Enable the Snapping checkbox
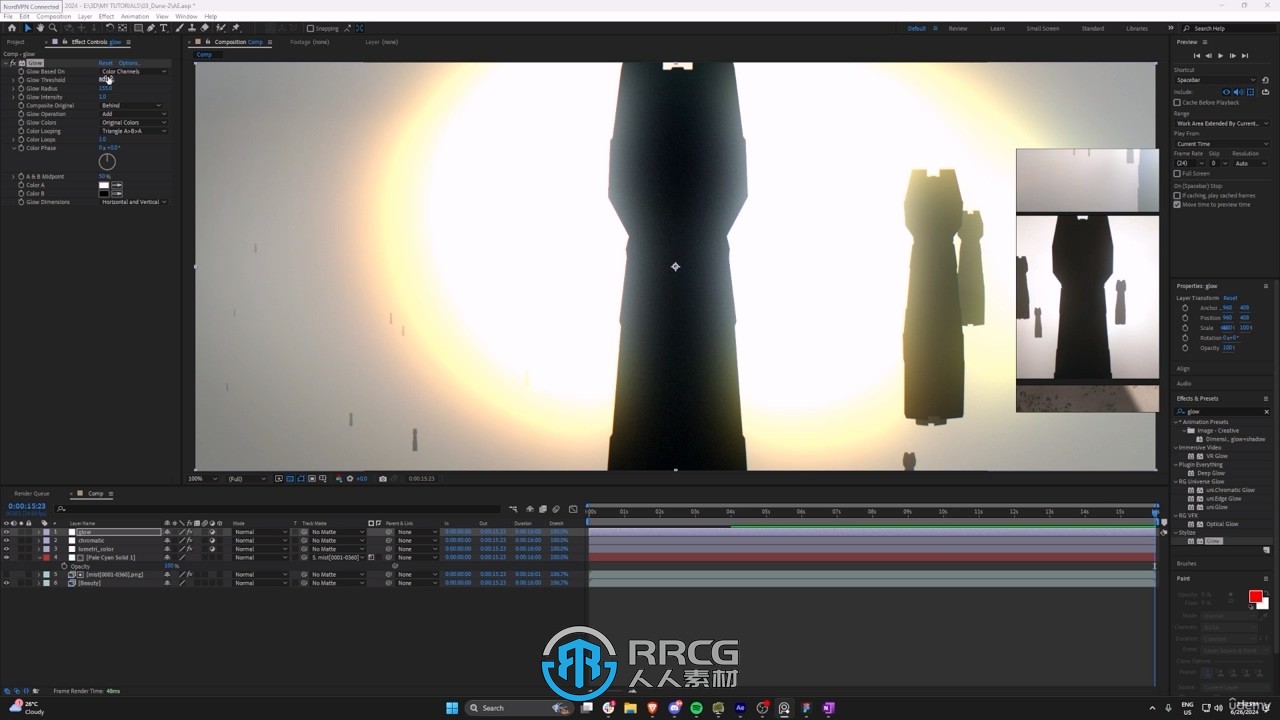Viewport: 1280px width, 720px height. coord(310,28)
